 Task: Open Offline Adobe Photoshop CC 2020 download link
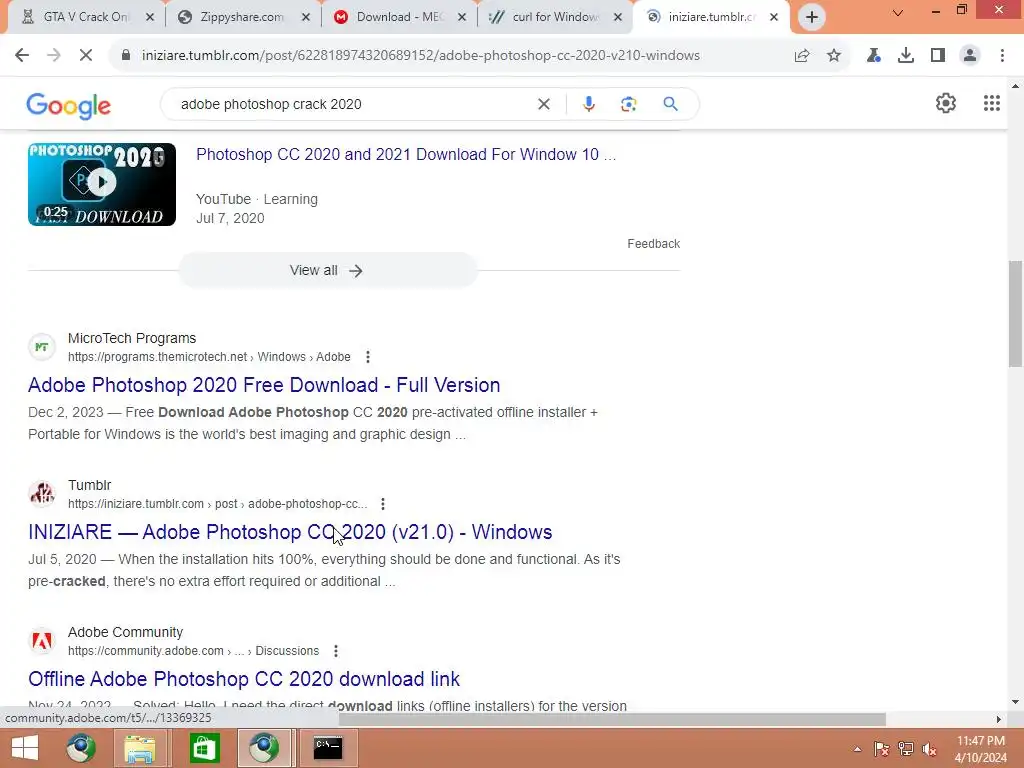[244, 679]
